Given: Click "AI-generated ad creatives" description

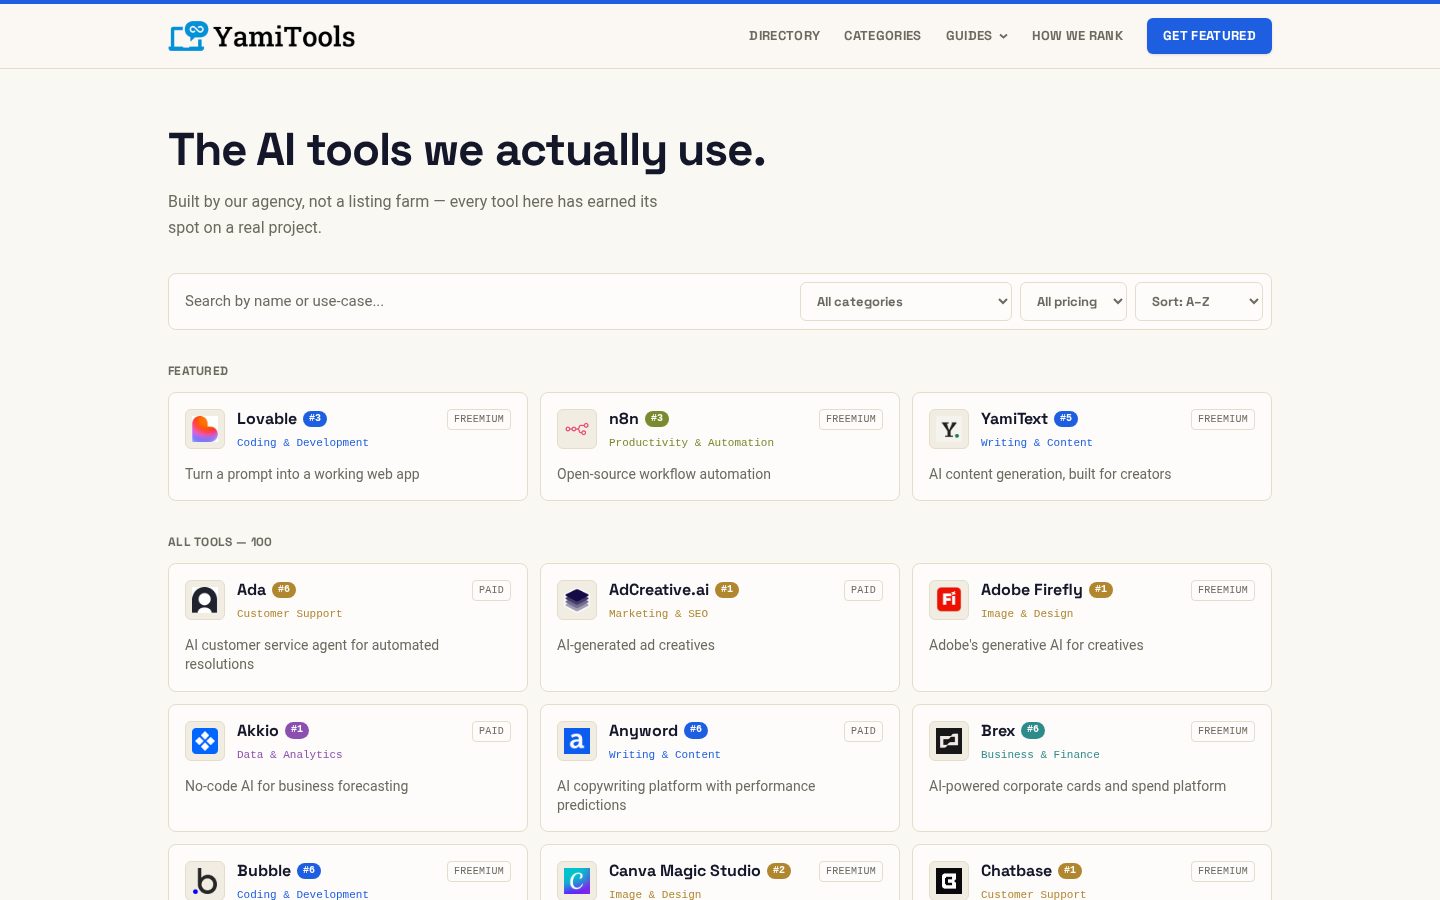Looking at the screenshot, I should click(x=636, y=645).
